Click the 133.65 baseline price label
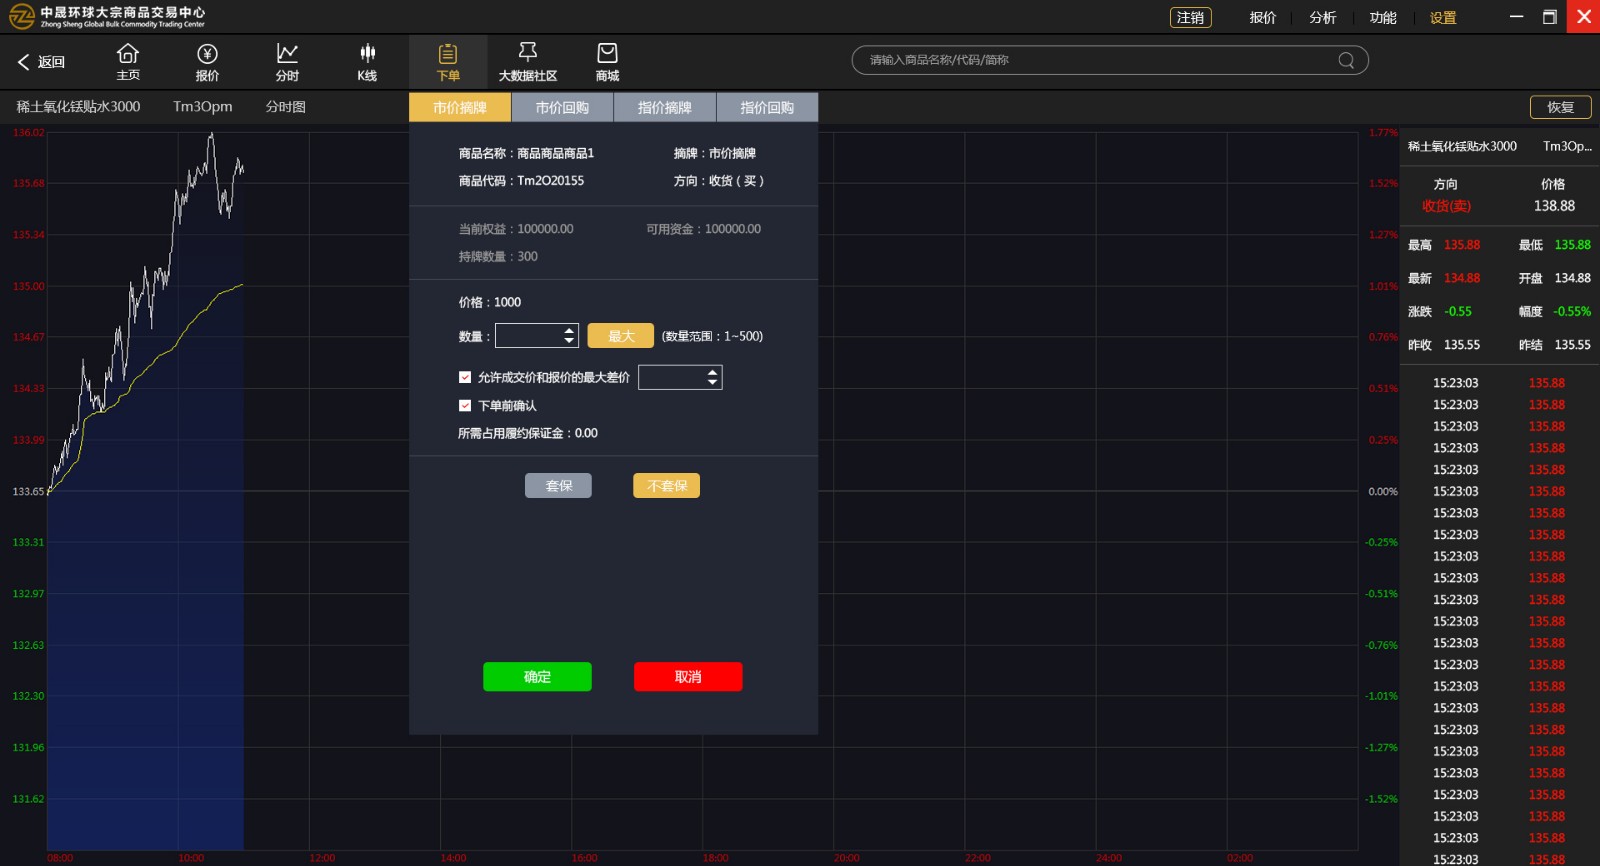 tap(28, 491)
